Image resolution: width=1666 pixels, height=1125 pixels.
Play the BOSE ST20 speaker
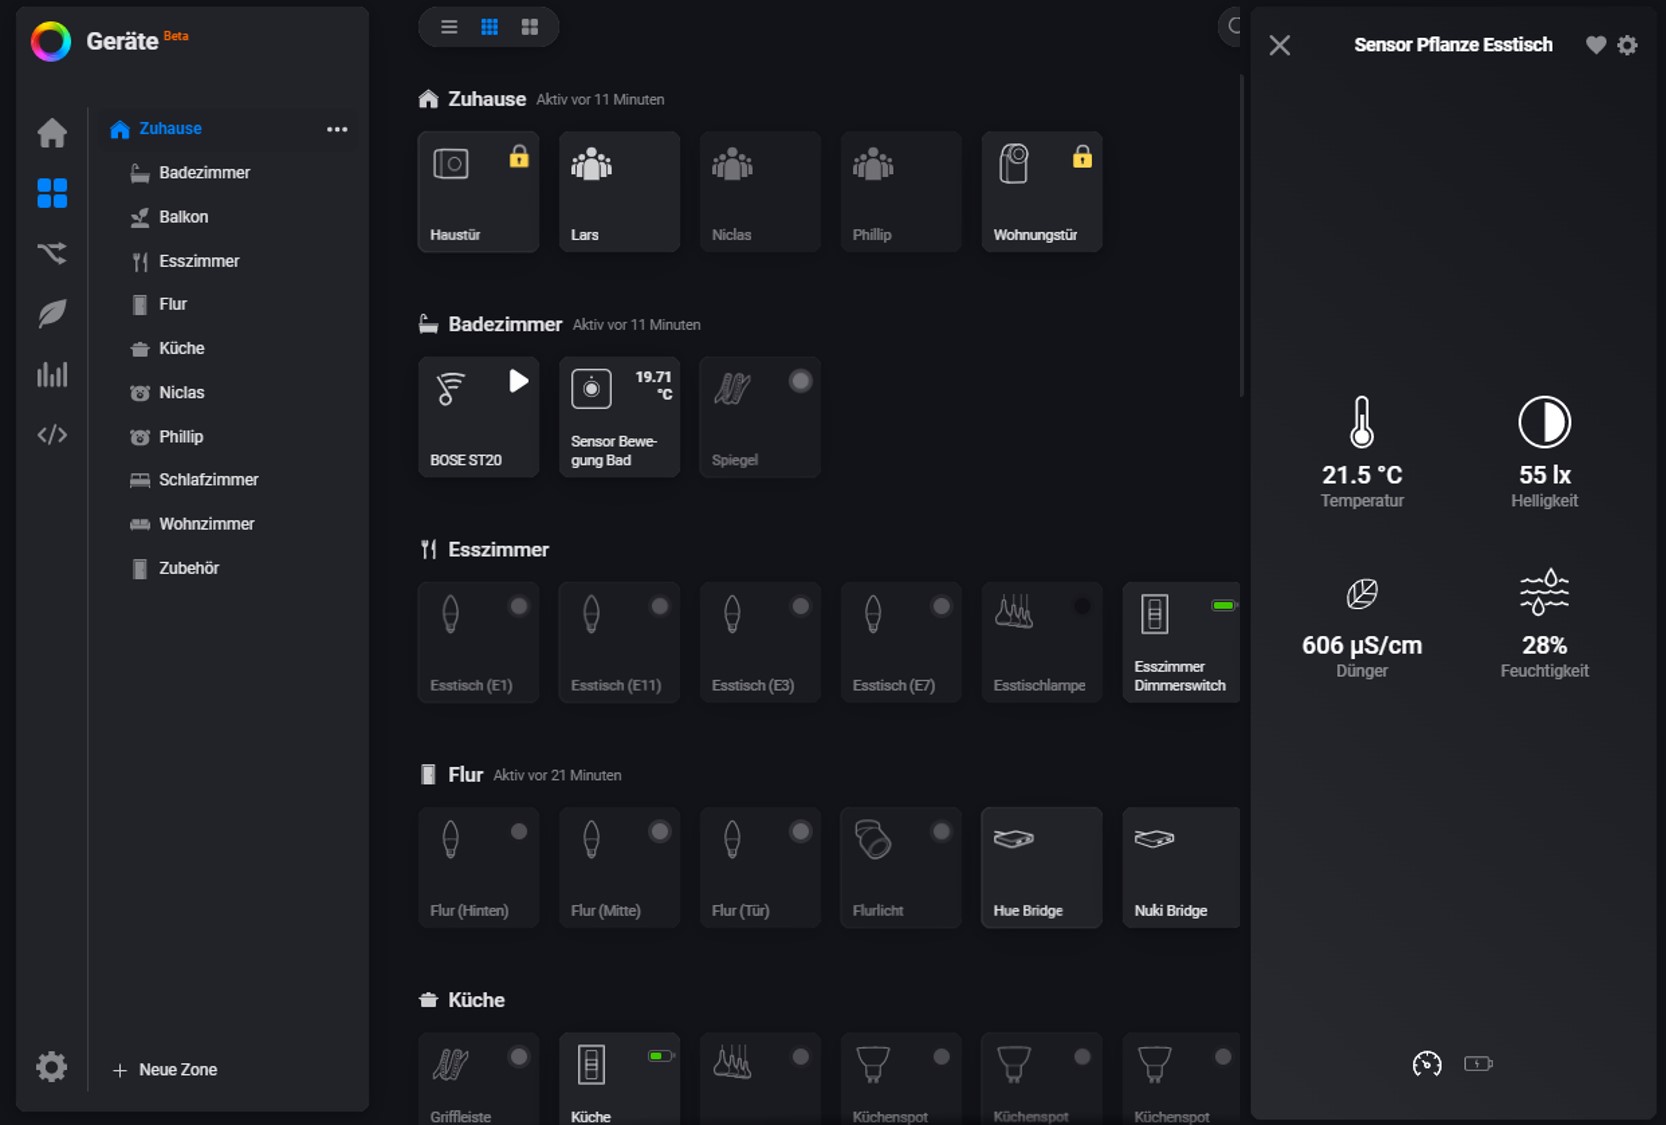[518, 381]
